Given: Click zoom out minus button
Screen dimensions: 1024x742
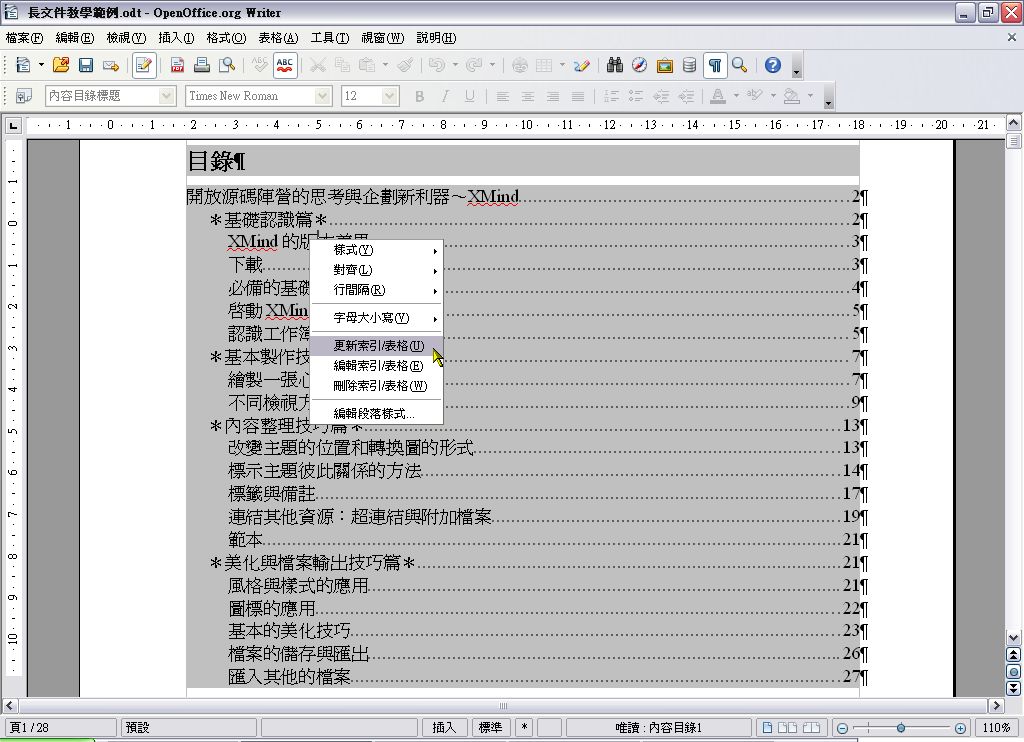Looking at the screenshot, I should tap(842, 728).
